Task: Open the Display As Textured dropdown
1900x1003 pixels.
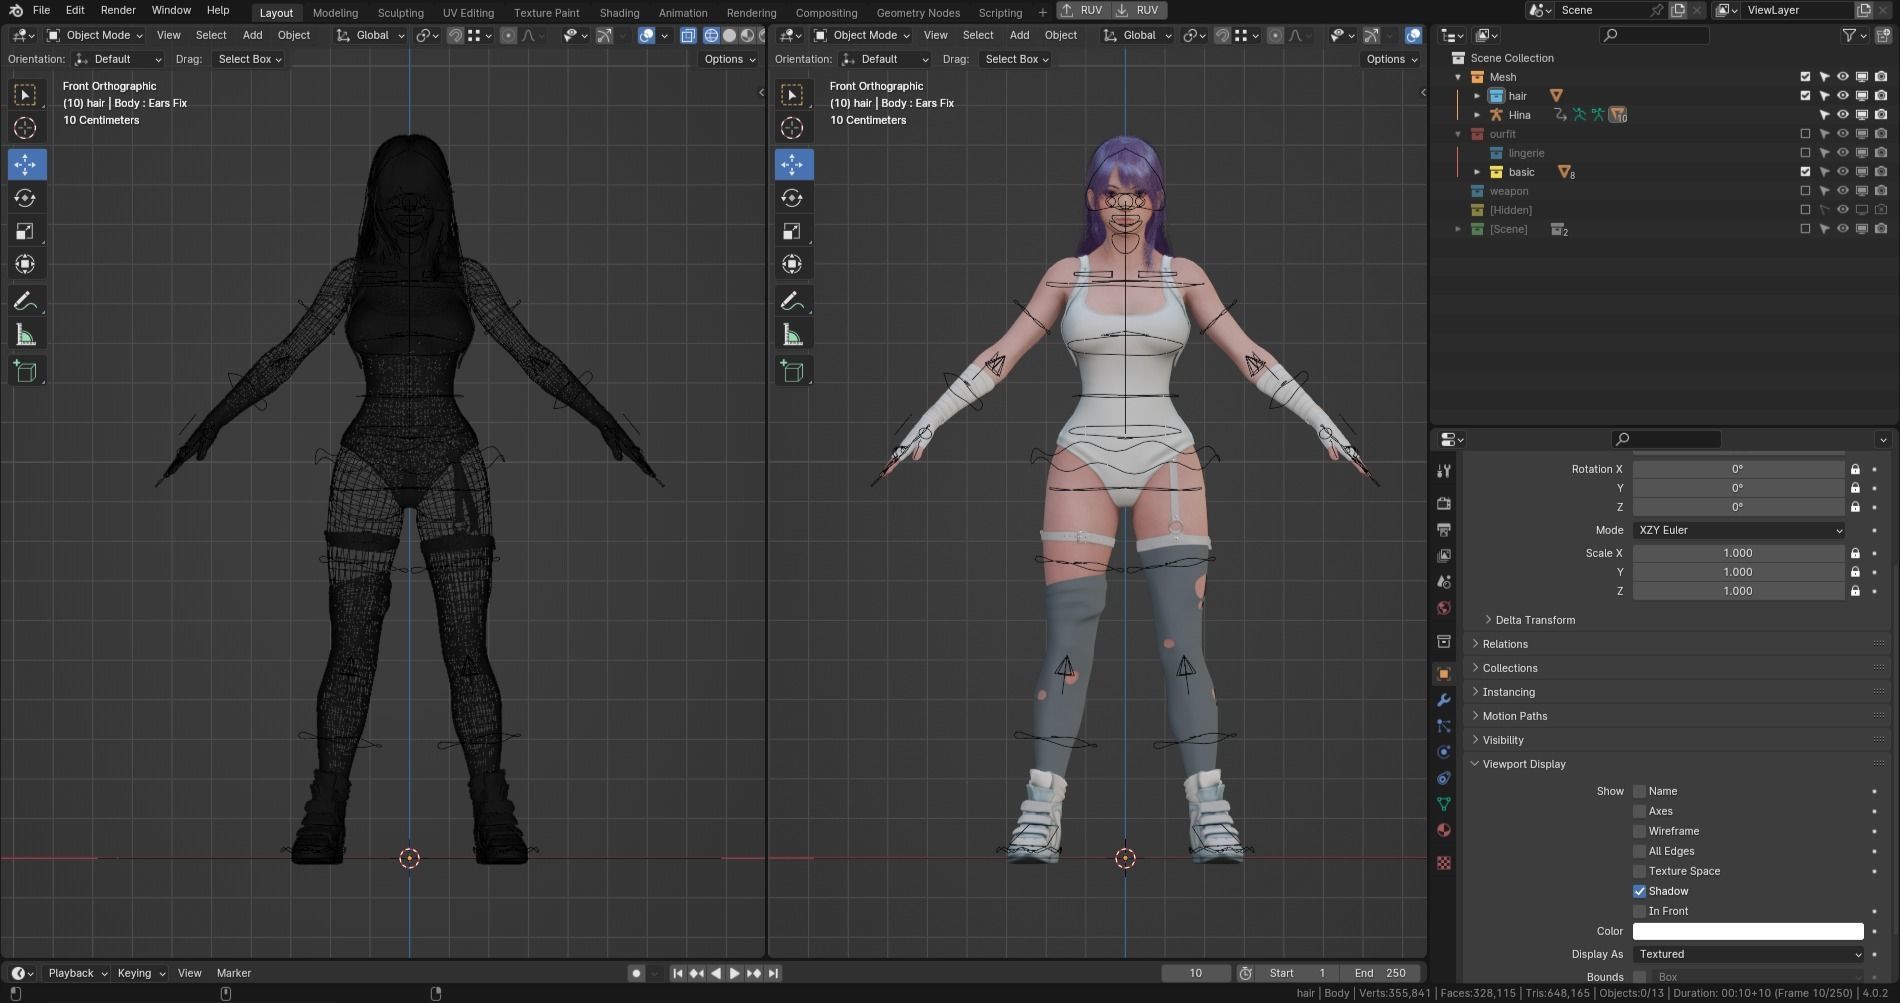Action: [x=1748, y=954]
